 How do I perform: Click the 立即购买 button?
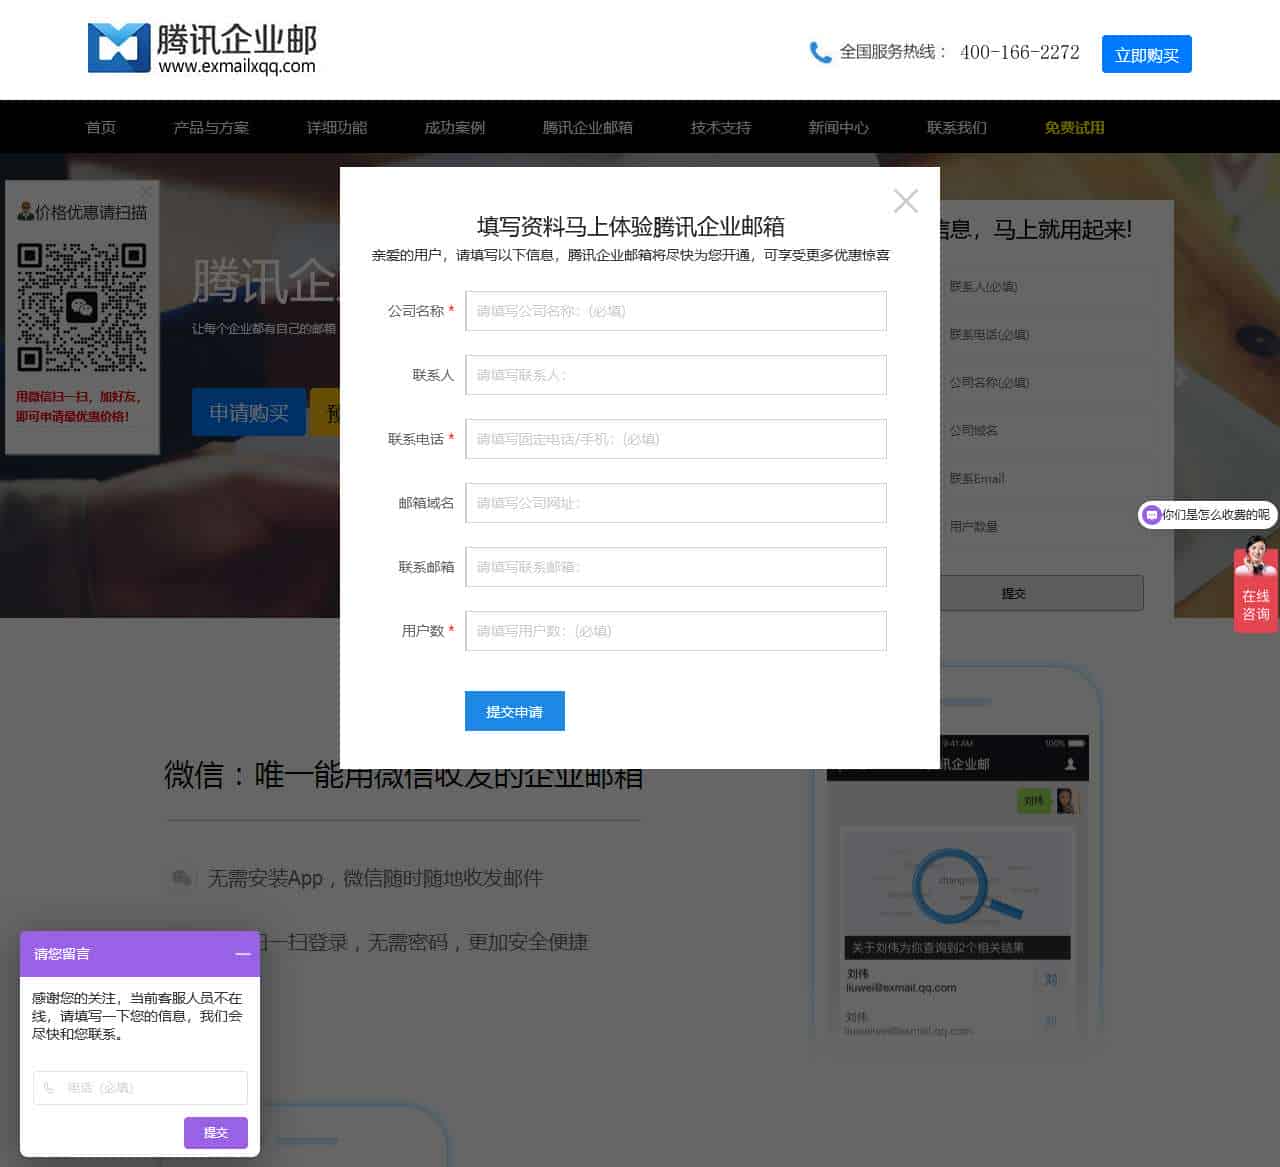tap(1147, 55)
